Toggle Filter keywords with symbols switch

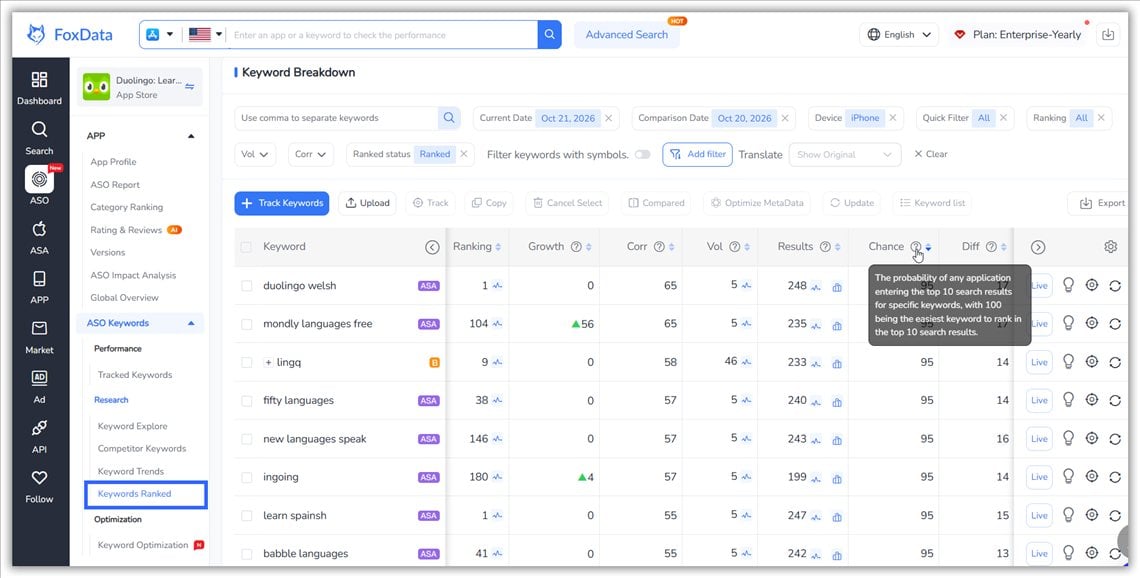[642, 154]
